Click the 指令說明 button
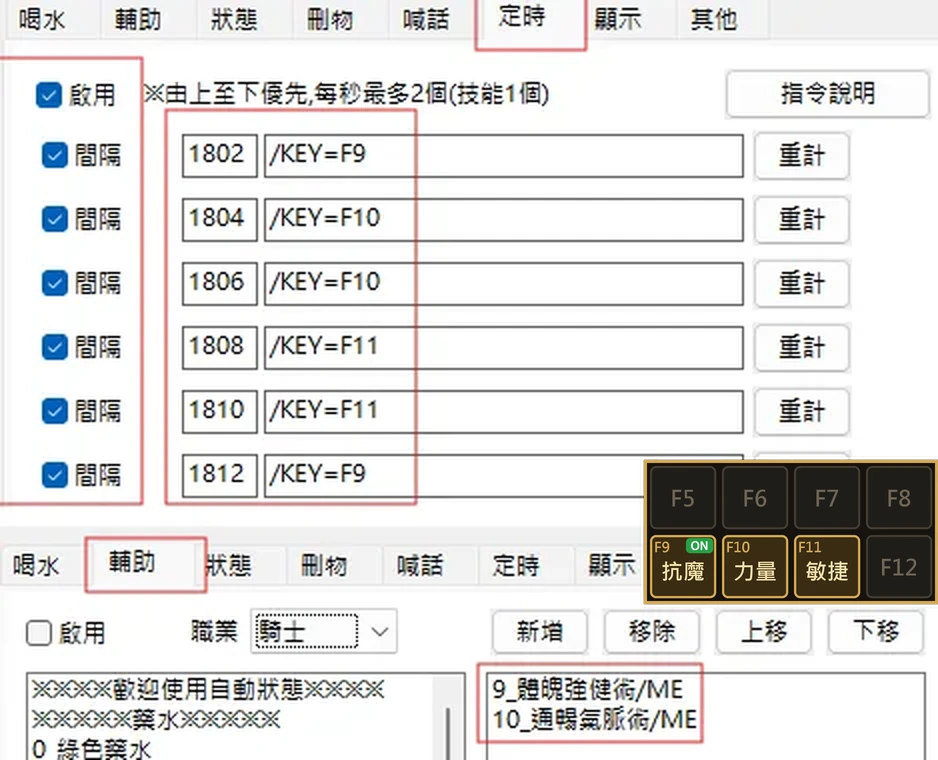This screenshot has width=938, height=760. pyautogui.click(x=827, y=94)
